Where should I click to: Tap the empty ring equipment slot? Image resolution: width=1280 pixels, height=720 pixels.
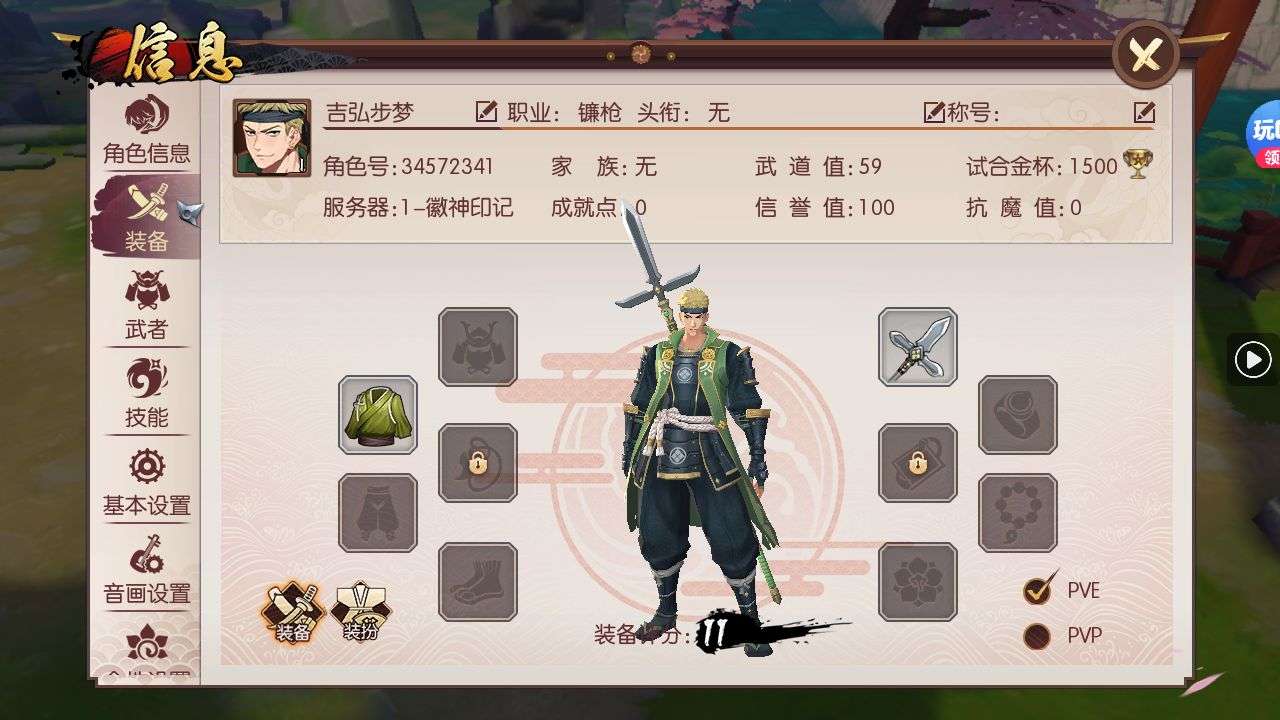pyautogui.click(x=1018, y=415)
